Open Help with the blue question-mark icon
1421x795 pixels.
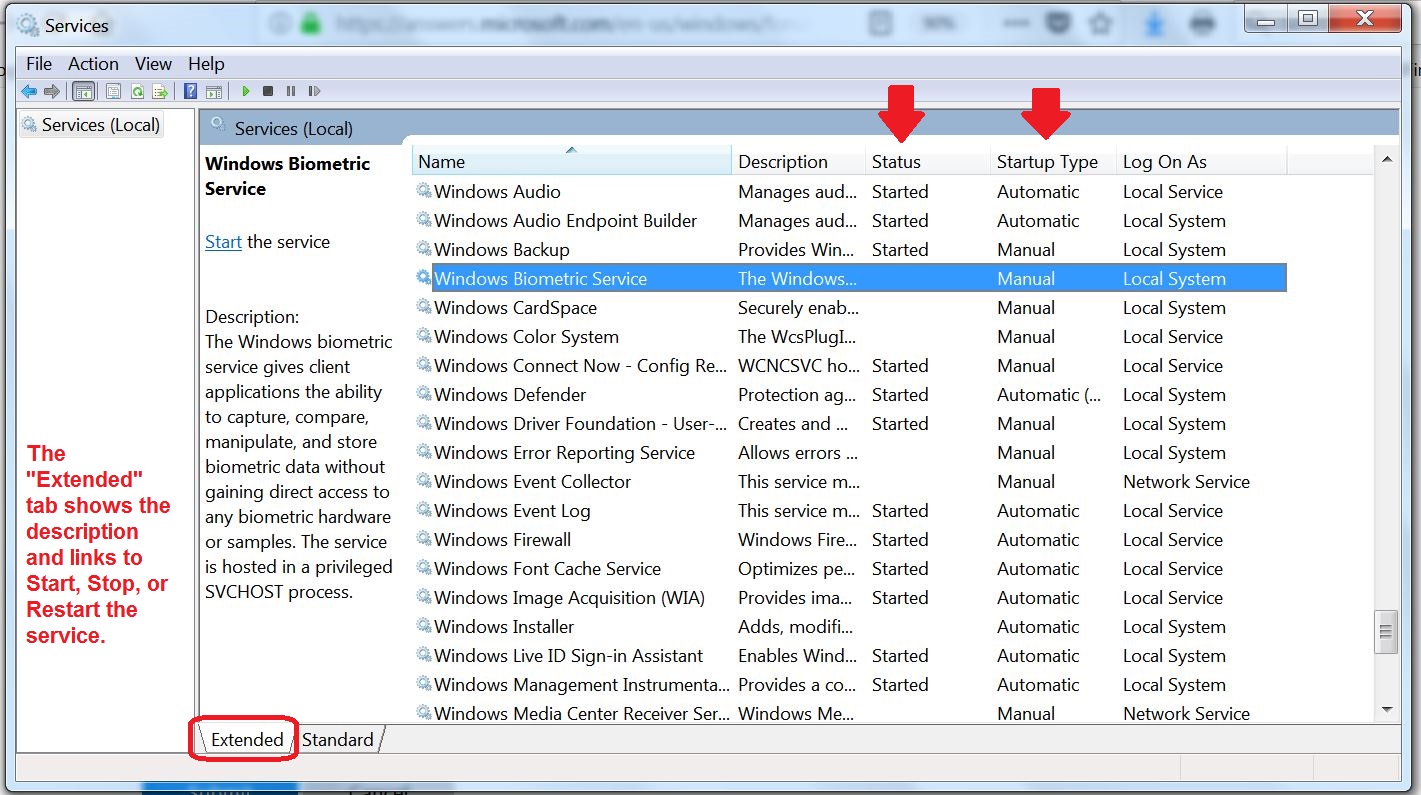(190, 91)
